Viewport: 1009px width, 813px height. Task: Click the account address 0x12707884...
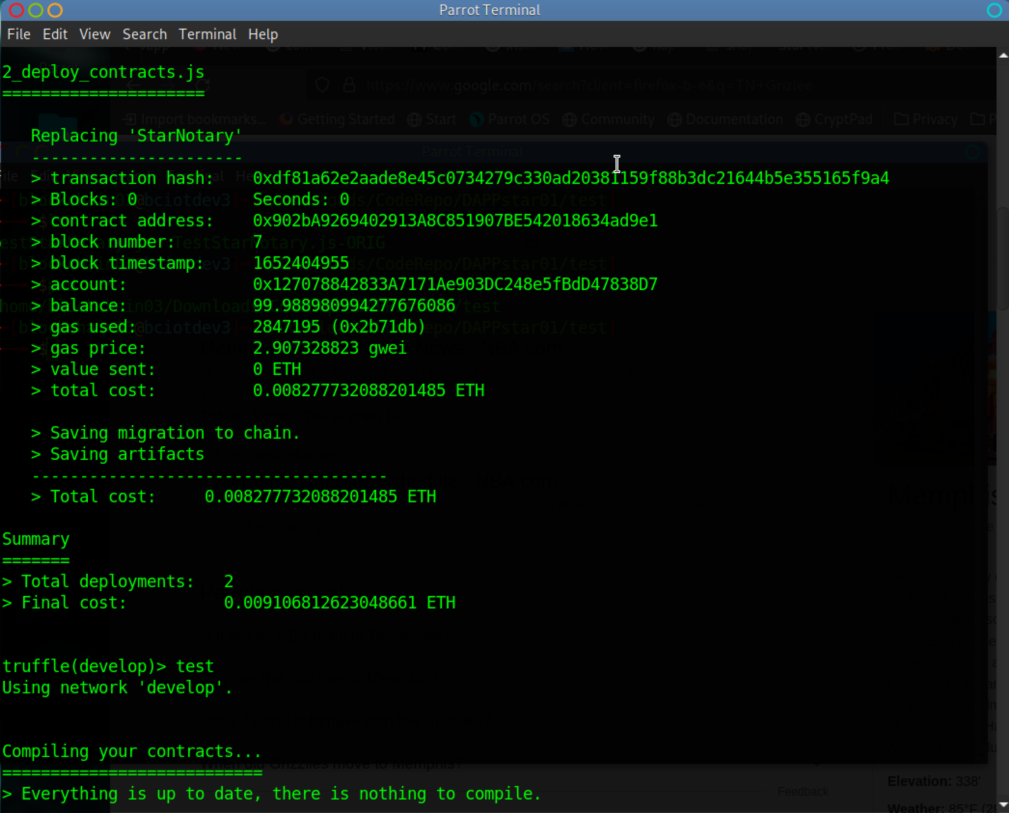click(455, 285)
